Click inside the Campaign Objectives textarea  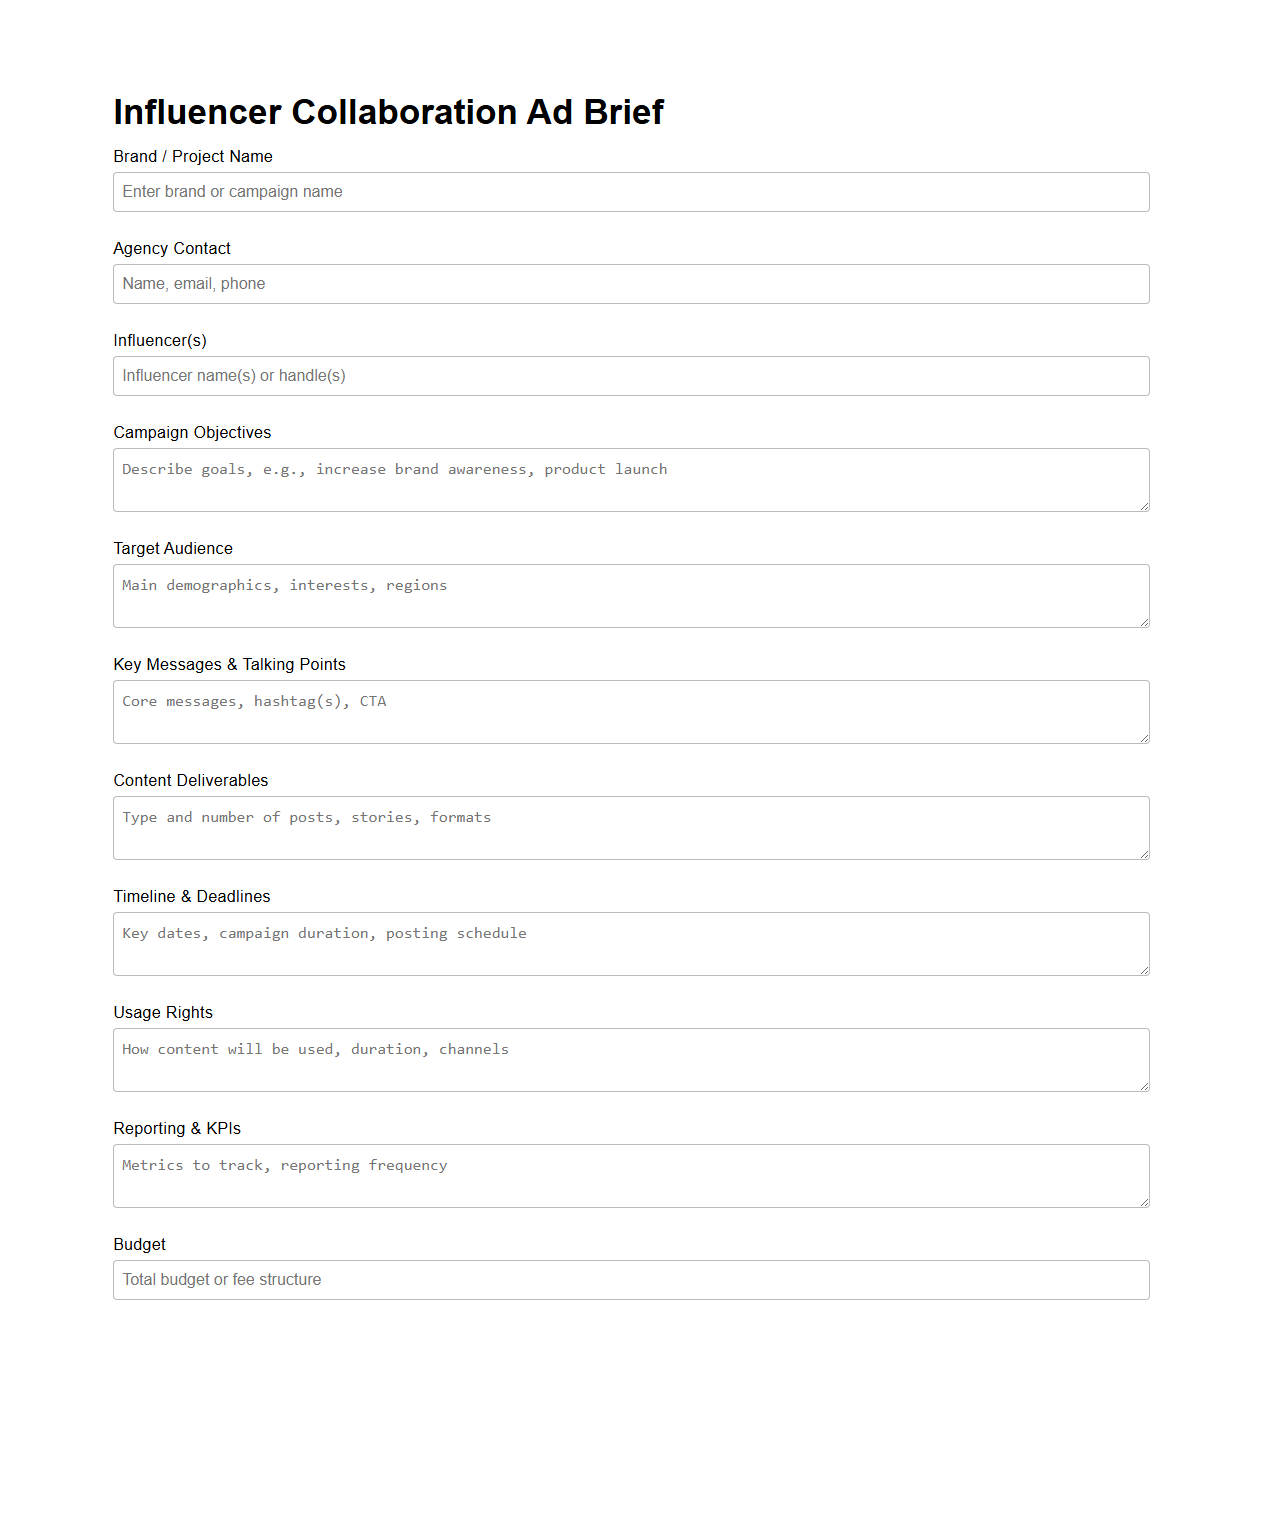click(630, 479)
